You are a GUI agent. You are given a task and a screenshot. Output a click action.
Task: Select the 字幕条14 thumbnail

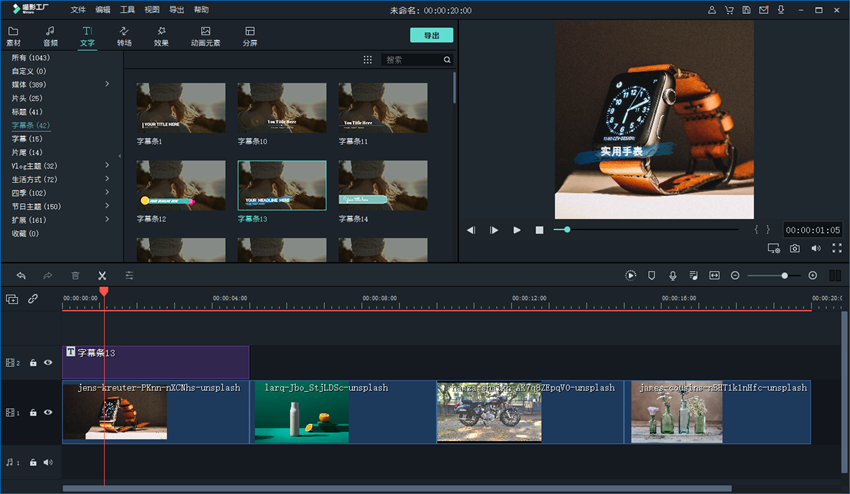pos(383,185)
